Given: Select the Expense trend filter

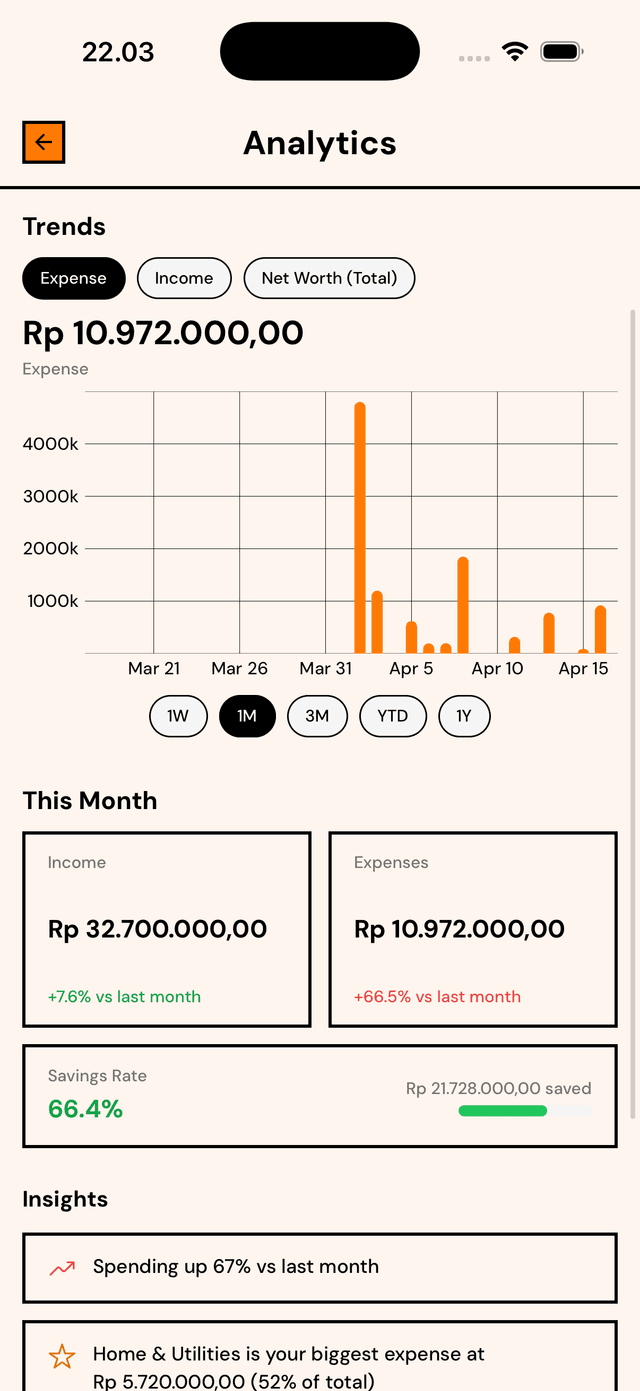Looking at the screenshot, I should pyautogui.click(x=73, y=278).
